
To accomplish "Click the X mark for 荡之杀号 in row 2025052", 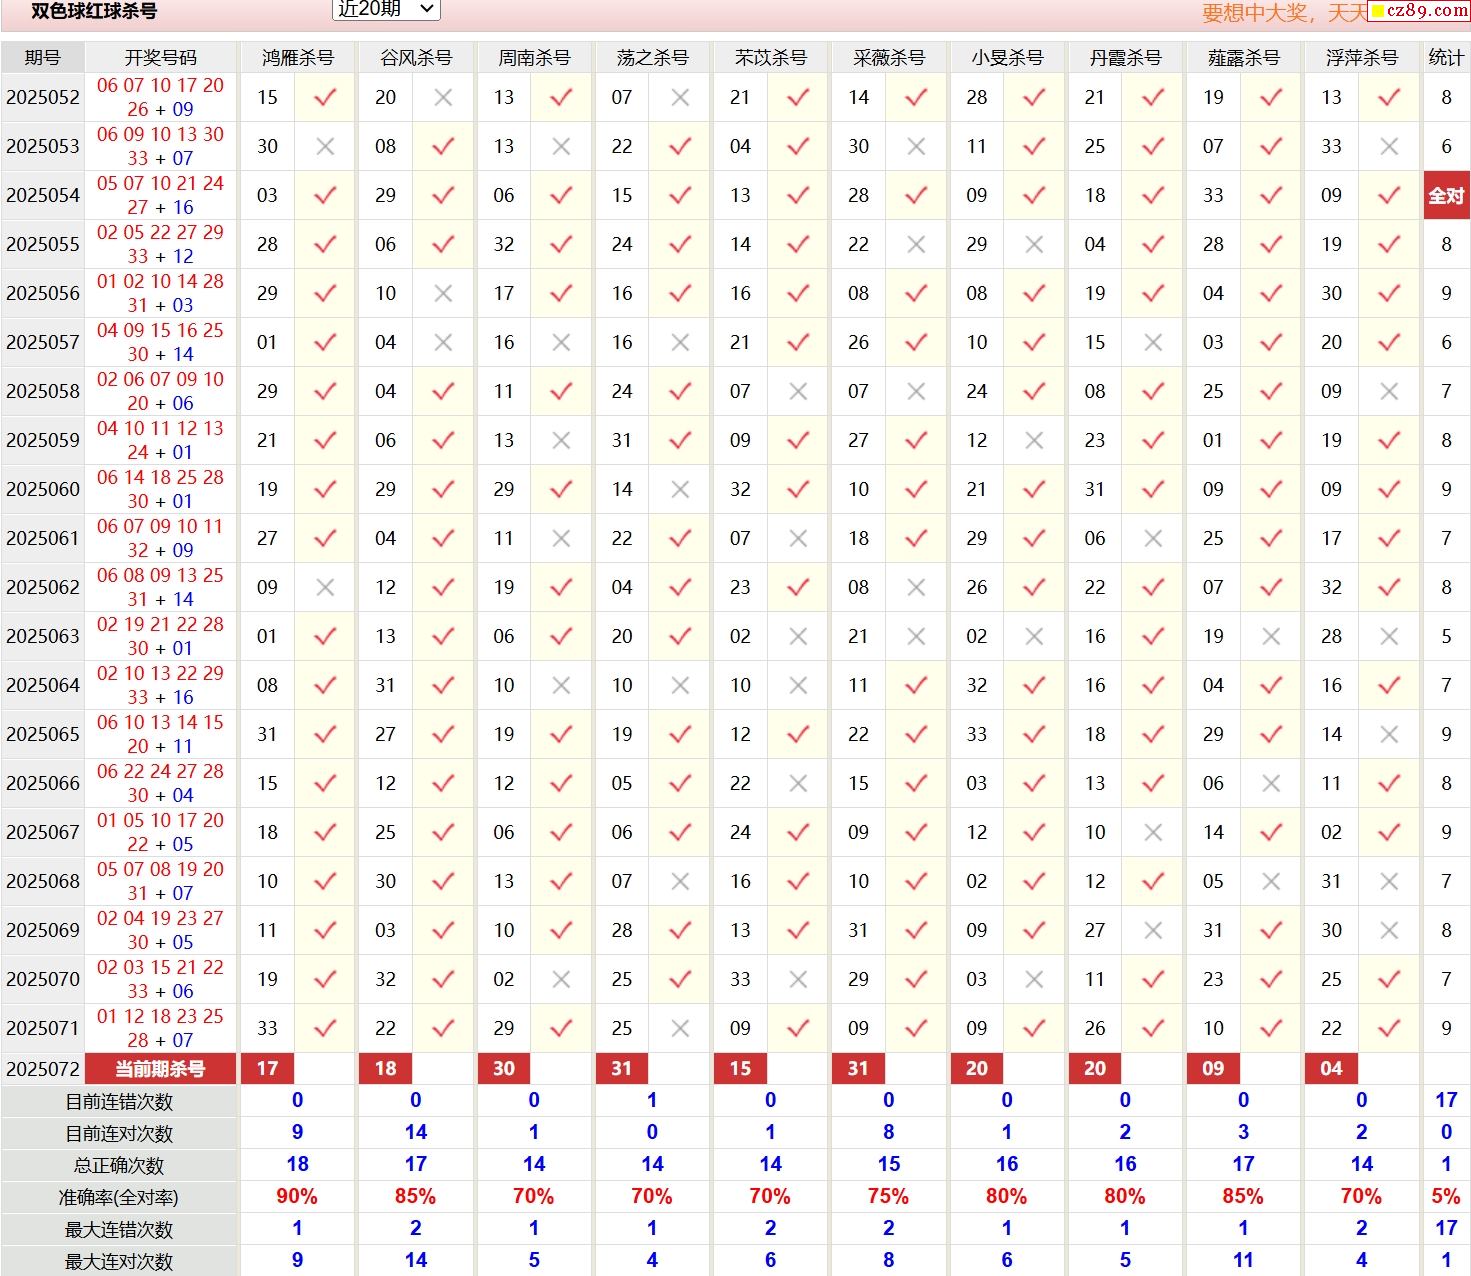I will pyautogui.click(x=680, y=97).
